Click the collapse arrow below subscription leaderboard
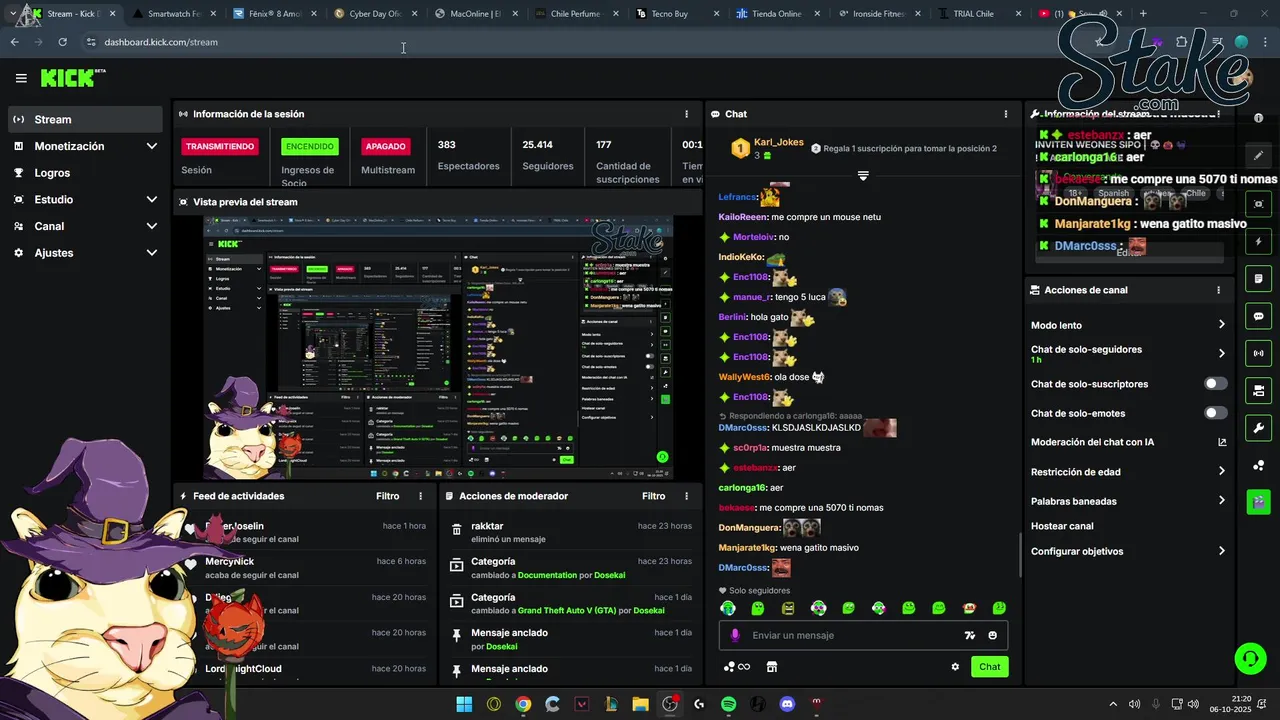Viewport: 1280px width, 720px height. click(x=863, y=175)
